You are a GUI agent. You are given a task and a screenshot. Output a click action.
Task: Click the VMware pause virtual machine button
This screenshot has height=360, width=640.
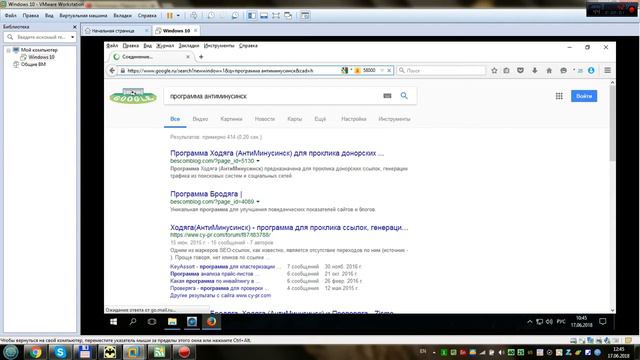click(170, 16)
